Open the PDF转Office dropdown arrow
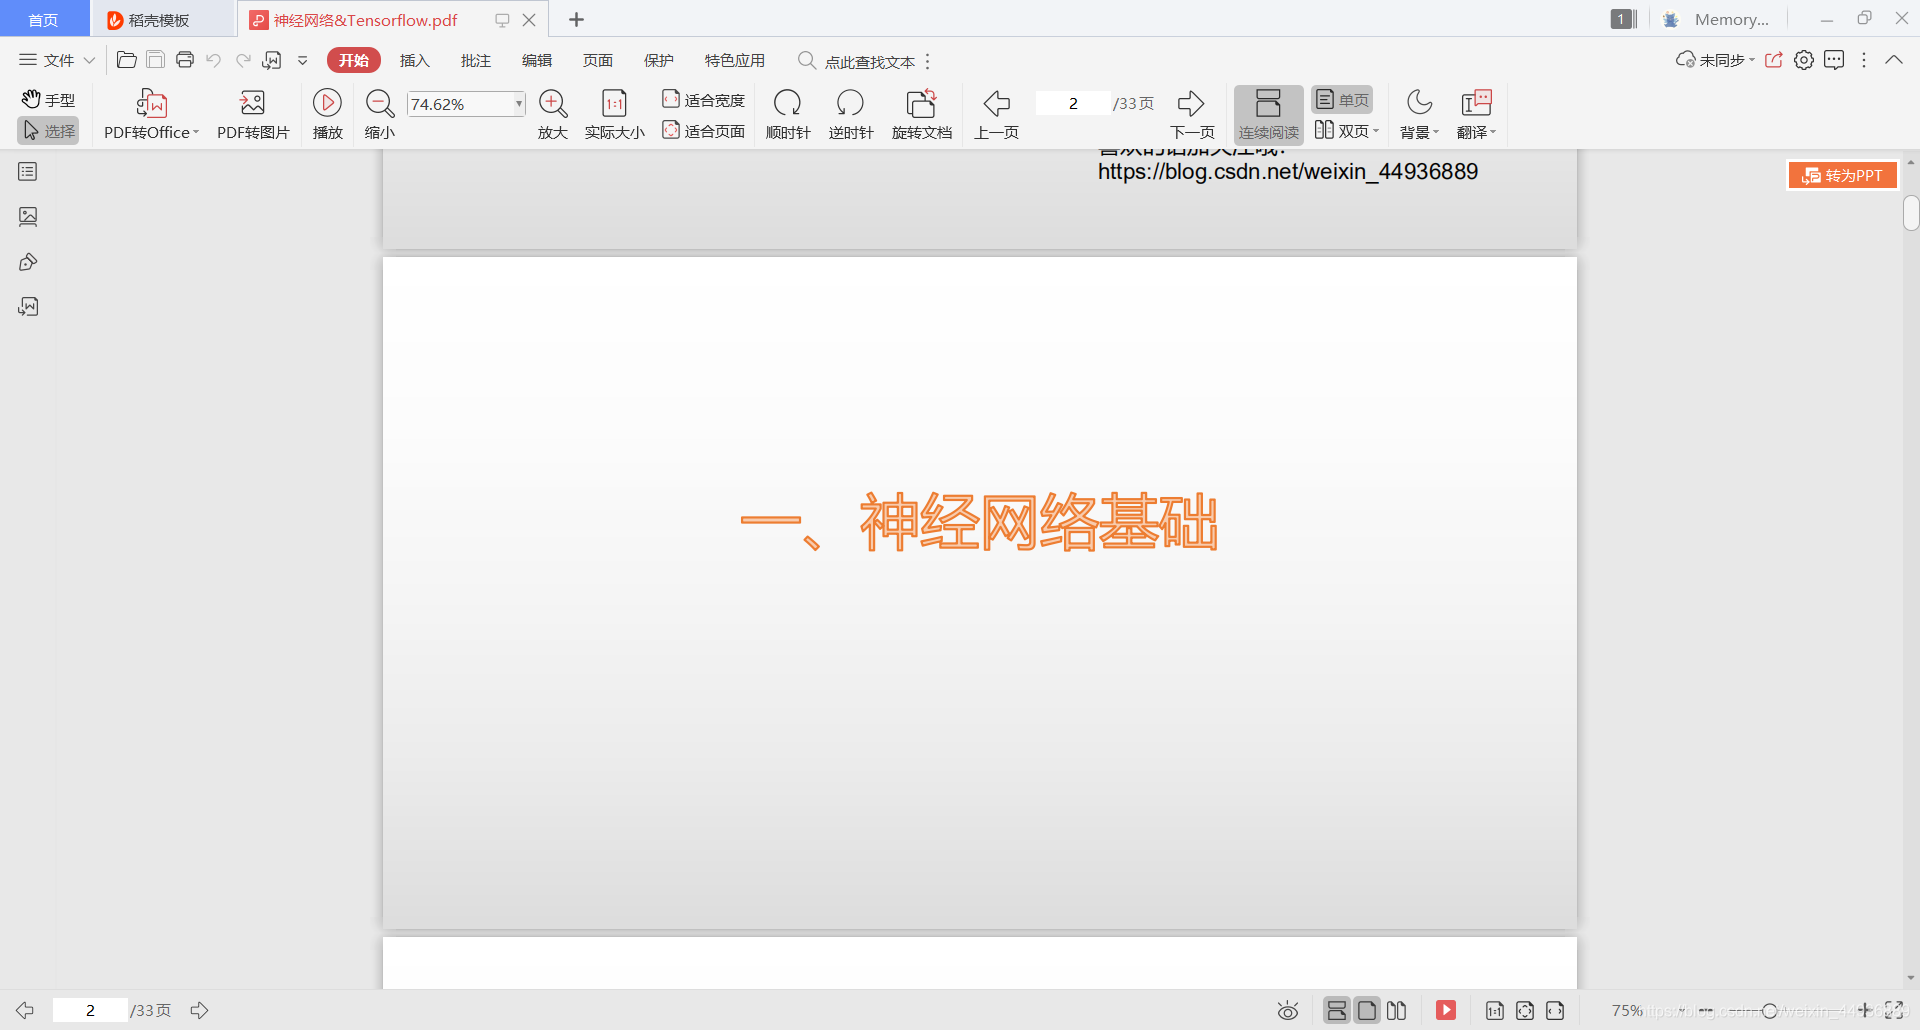 [x=196, y=132]
